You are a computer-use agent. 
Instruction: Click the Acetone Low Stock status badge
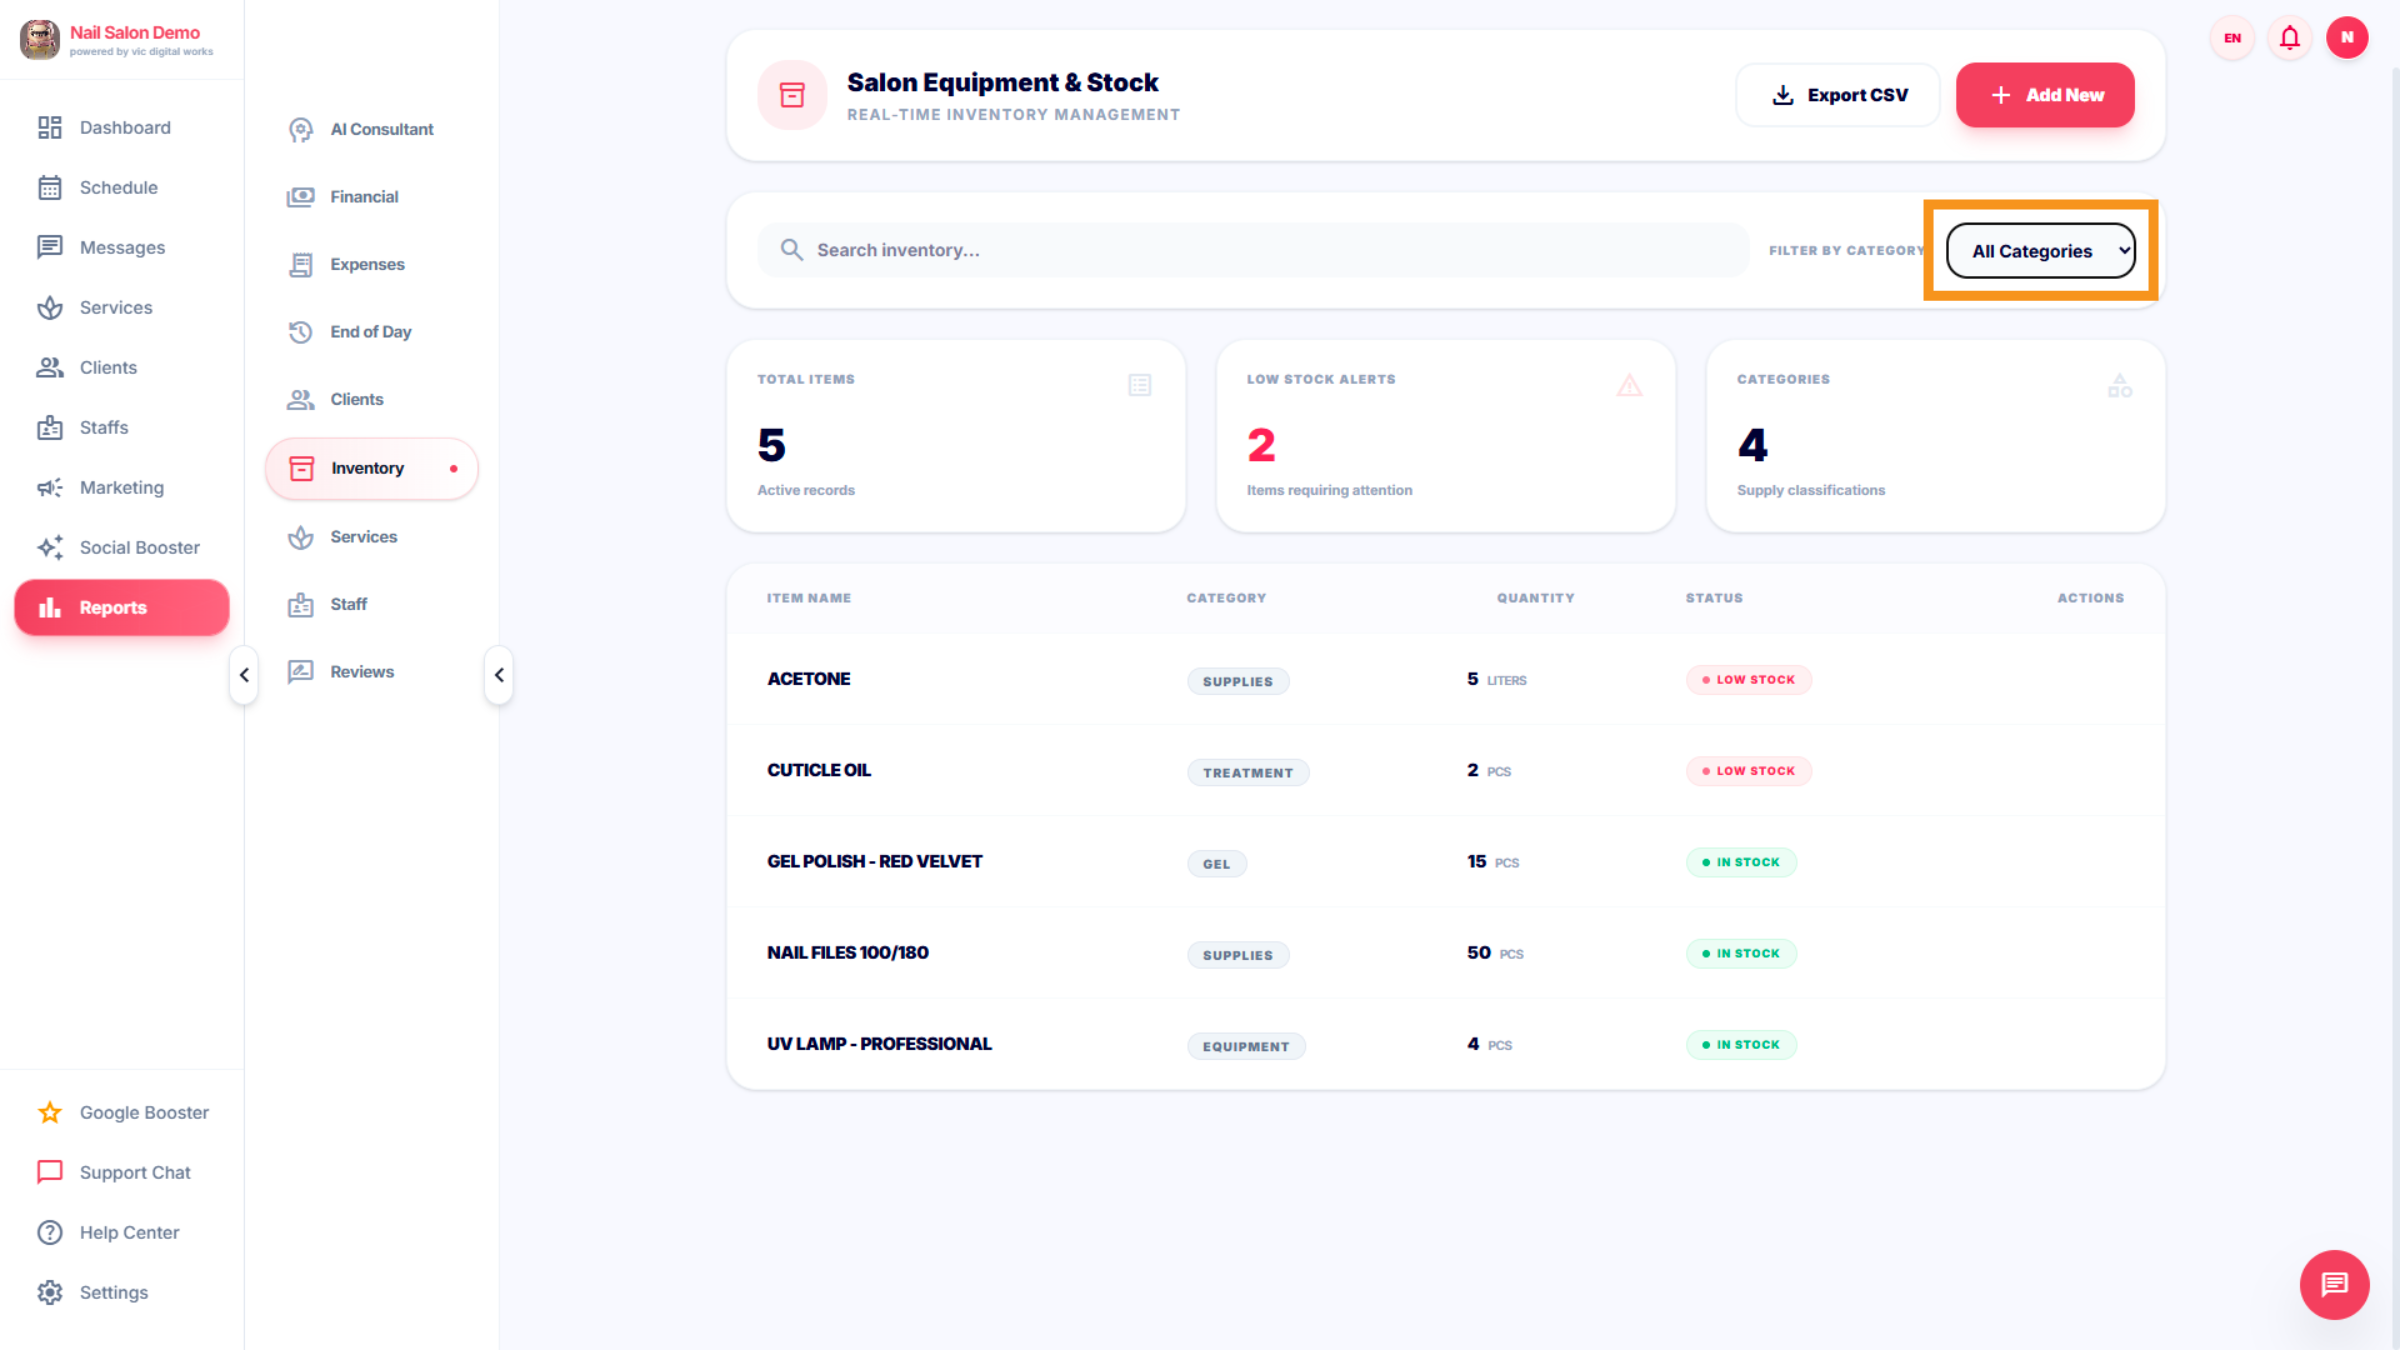point(1748,680)
